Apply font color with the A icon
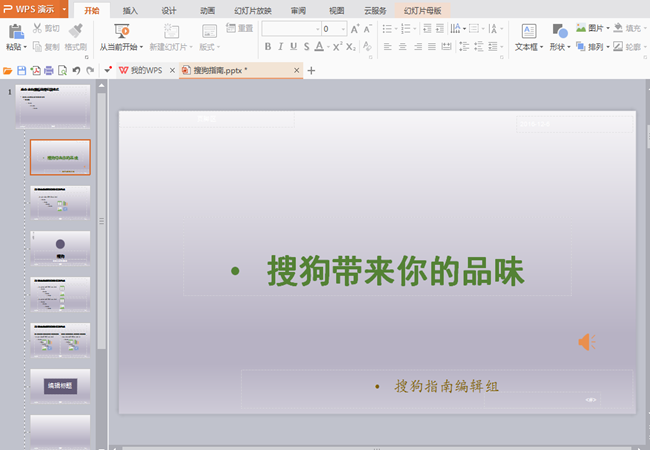Viewport: 650px width, 450px height. pos(319,46)
